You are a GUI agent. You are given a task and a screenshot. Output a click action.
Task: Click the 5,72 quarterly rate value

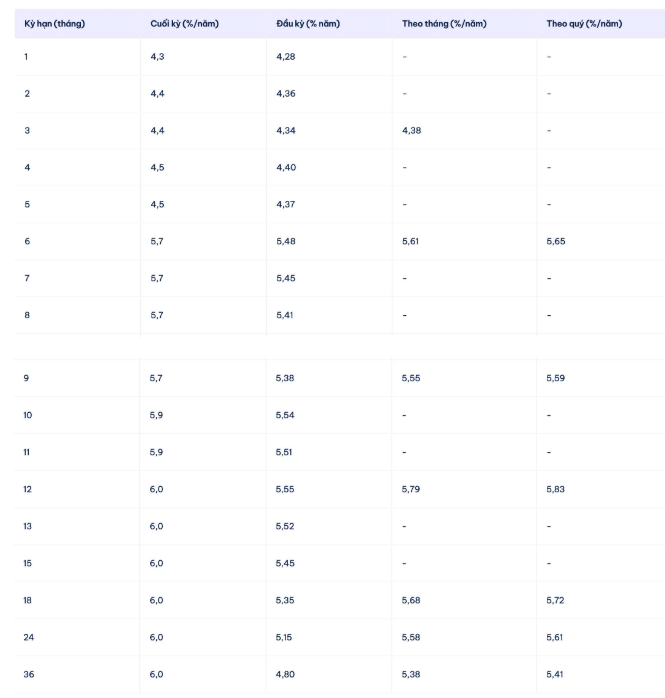(x=556, y=599)
